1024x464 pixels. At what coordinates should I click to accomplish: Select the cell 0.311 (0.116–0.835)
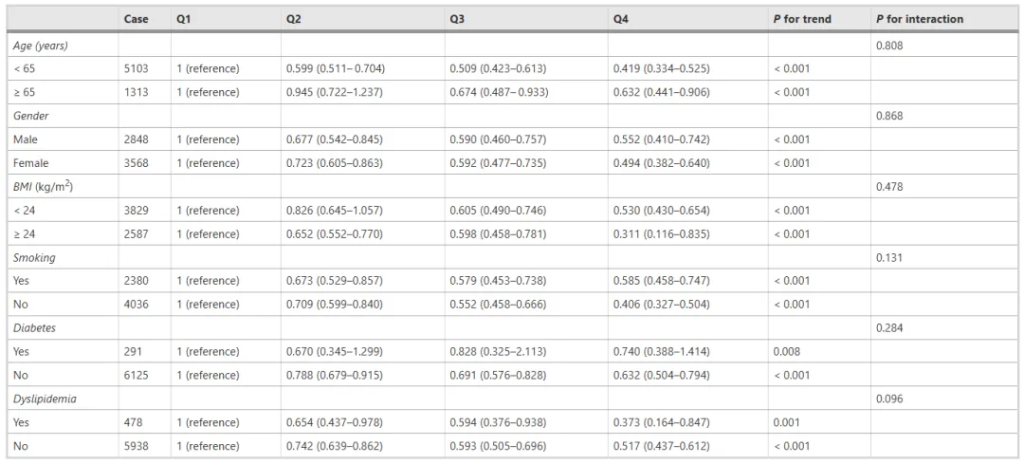tap(662, 234)
